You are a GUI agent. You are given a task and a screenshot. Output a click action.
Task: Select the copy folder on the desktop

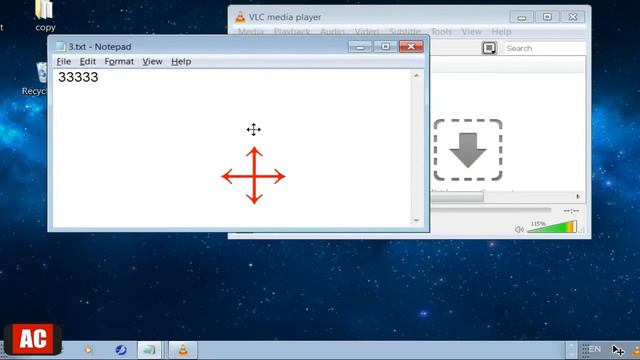coord(44,16)
